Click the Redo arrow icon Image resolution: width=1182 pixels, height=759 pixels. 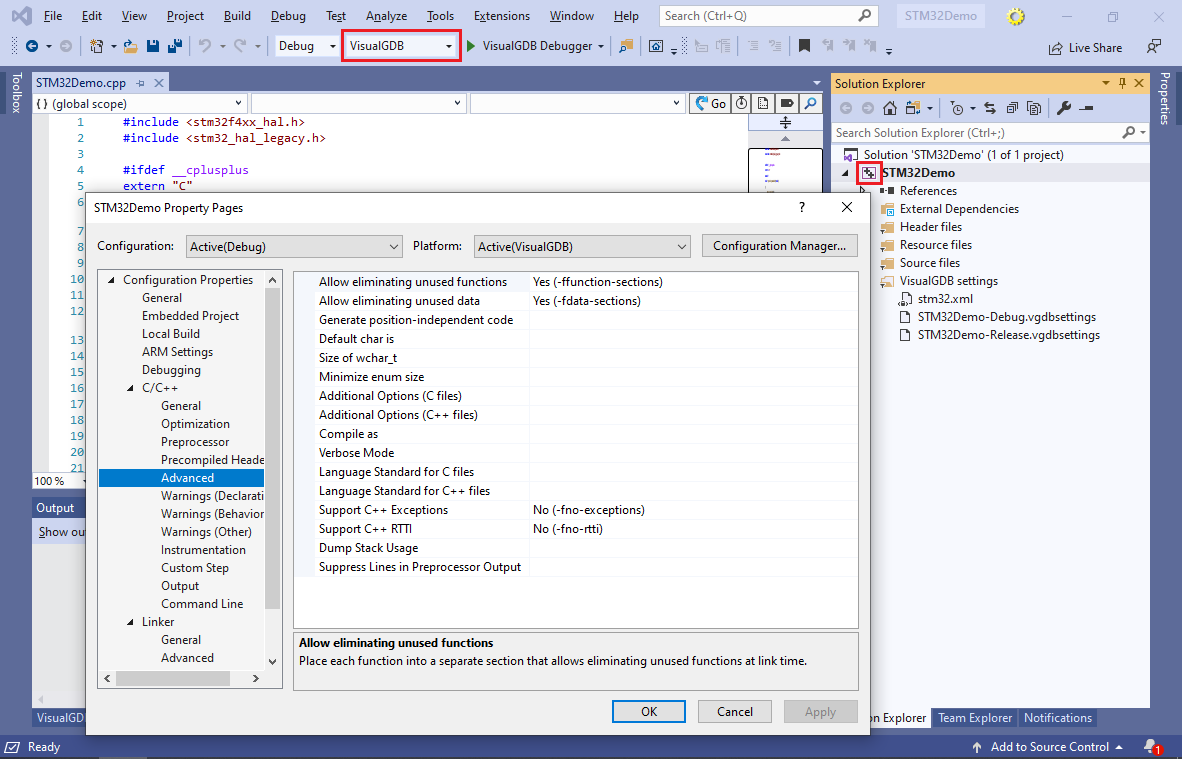(x=240, y=46)
